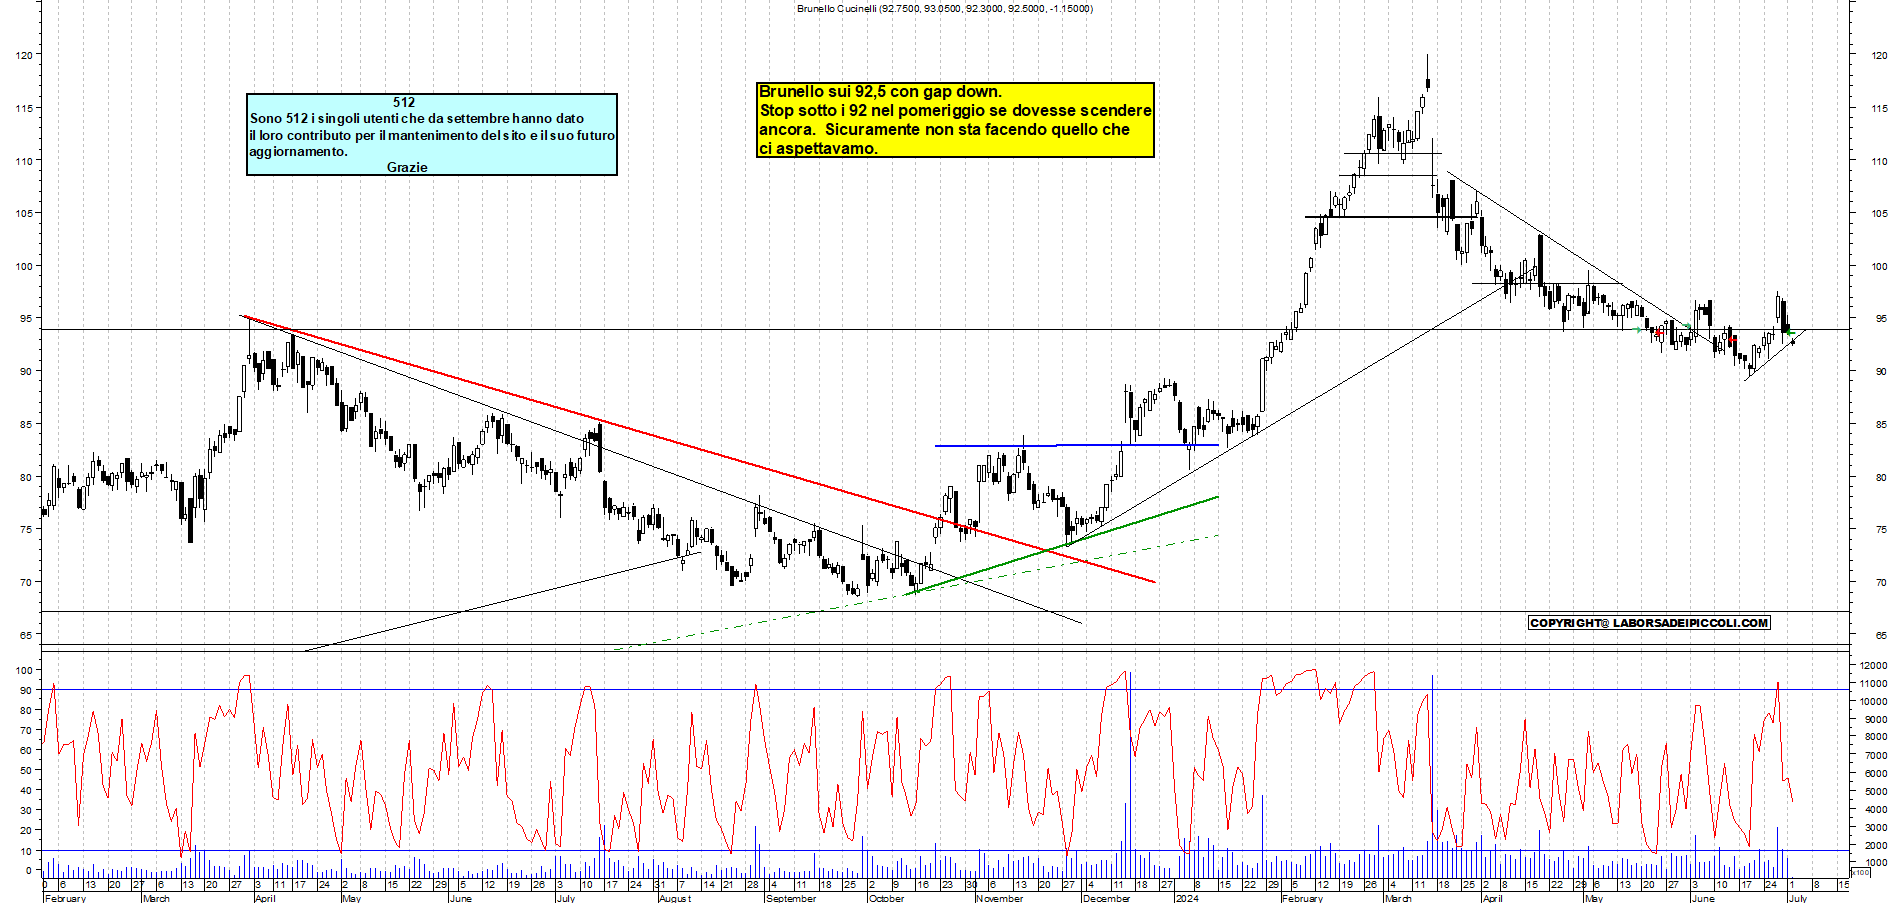Click '50' on the left oscillator scale
This screenshot has width=1890, height=903.
pos(26,770)
